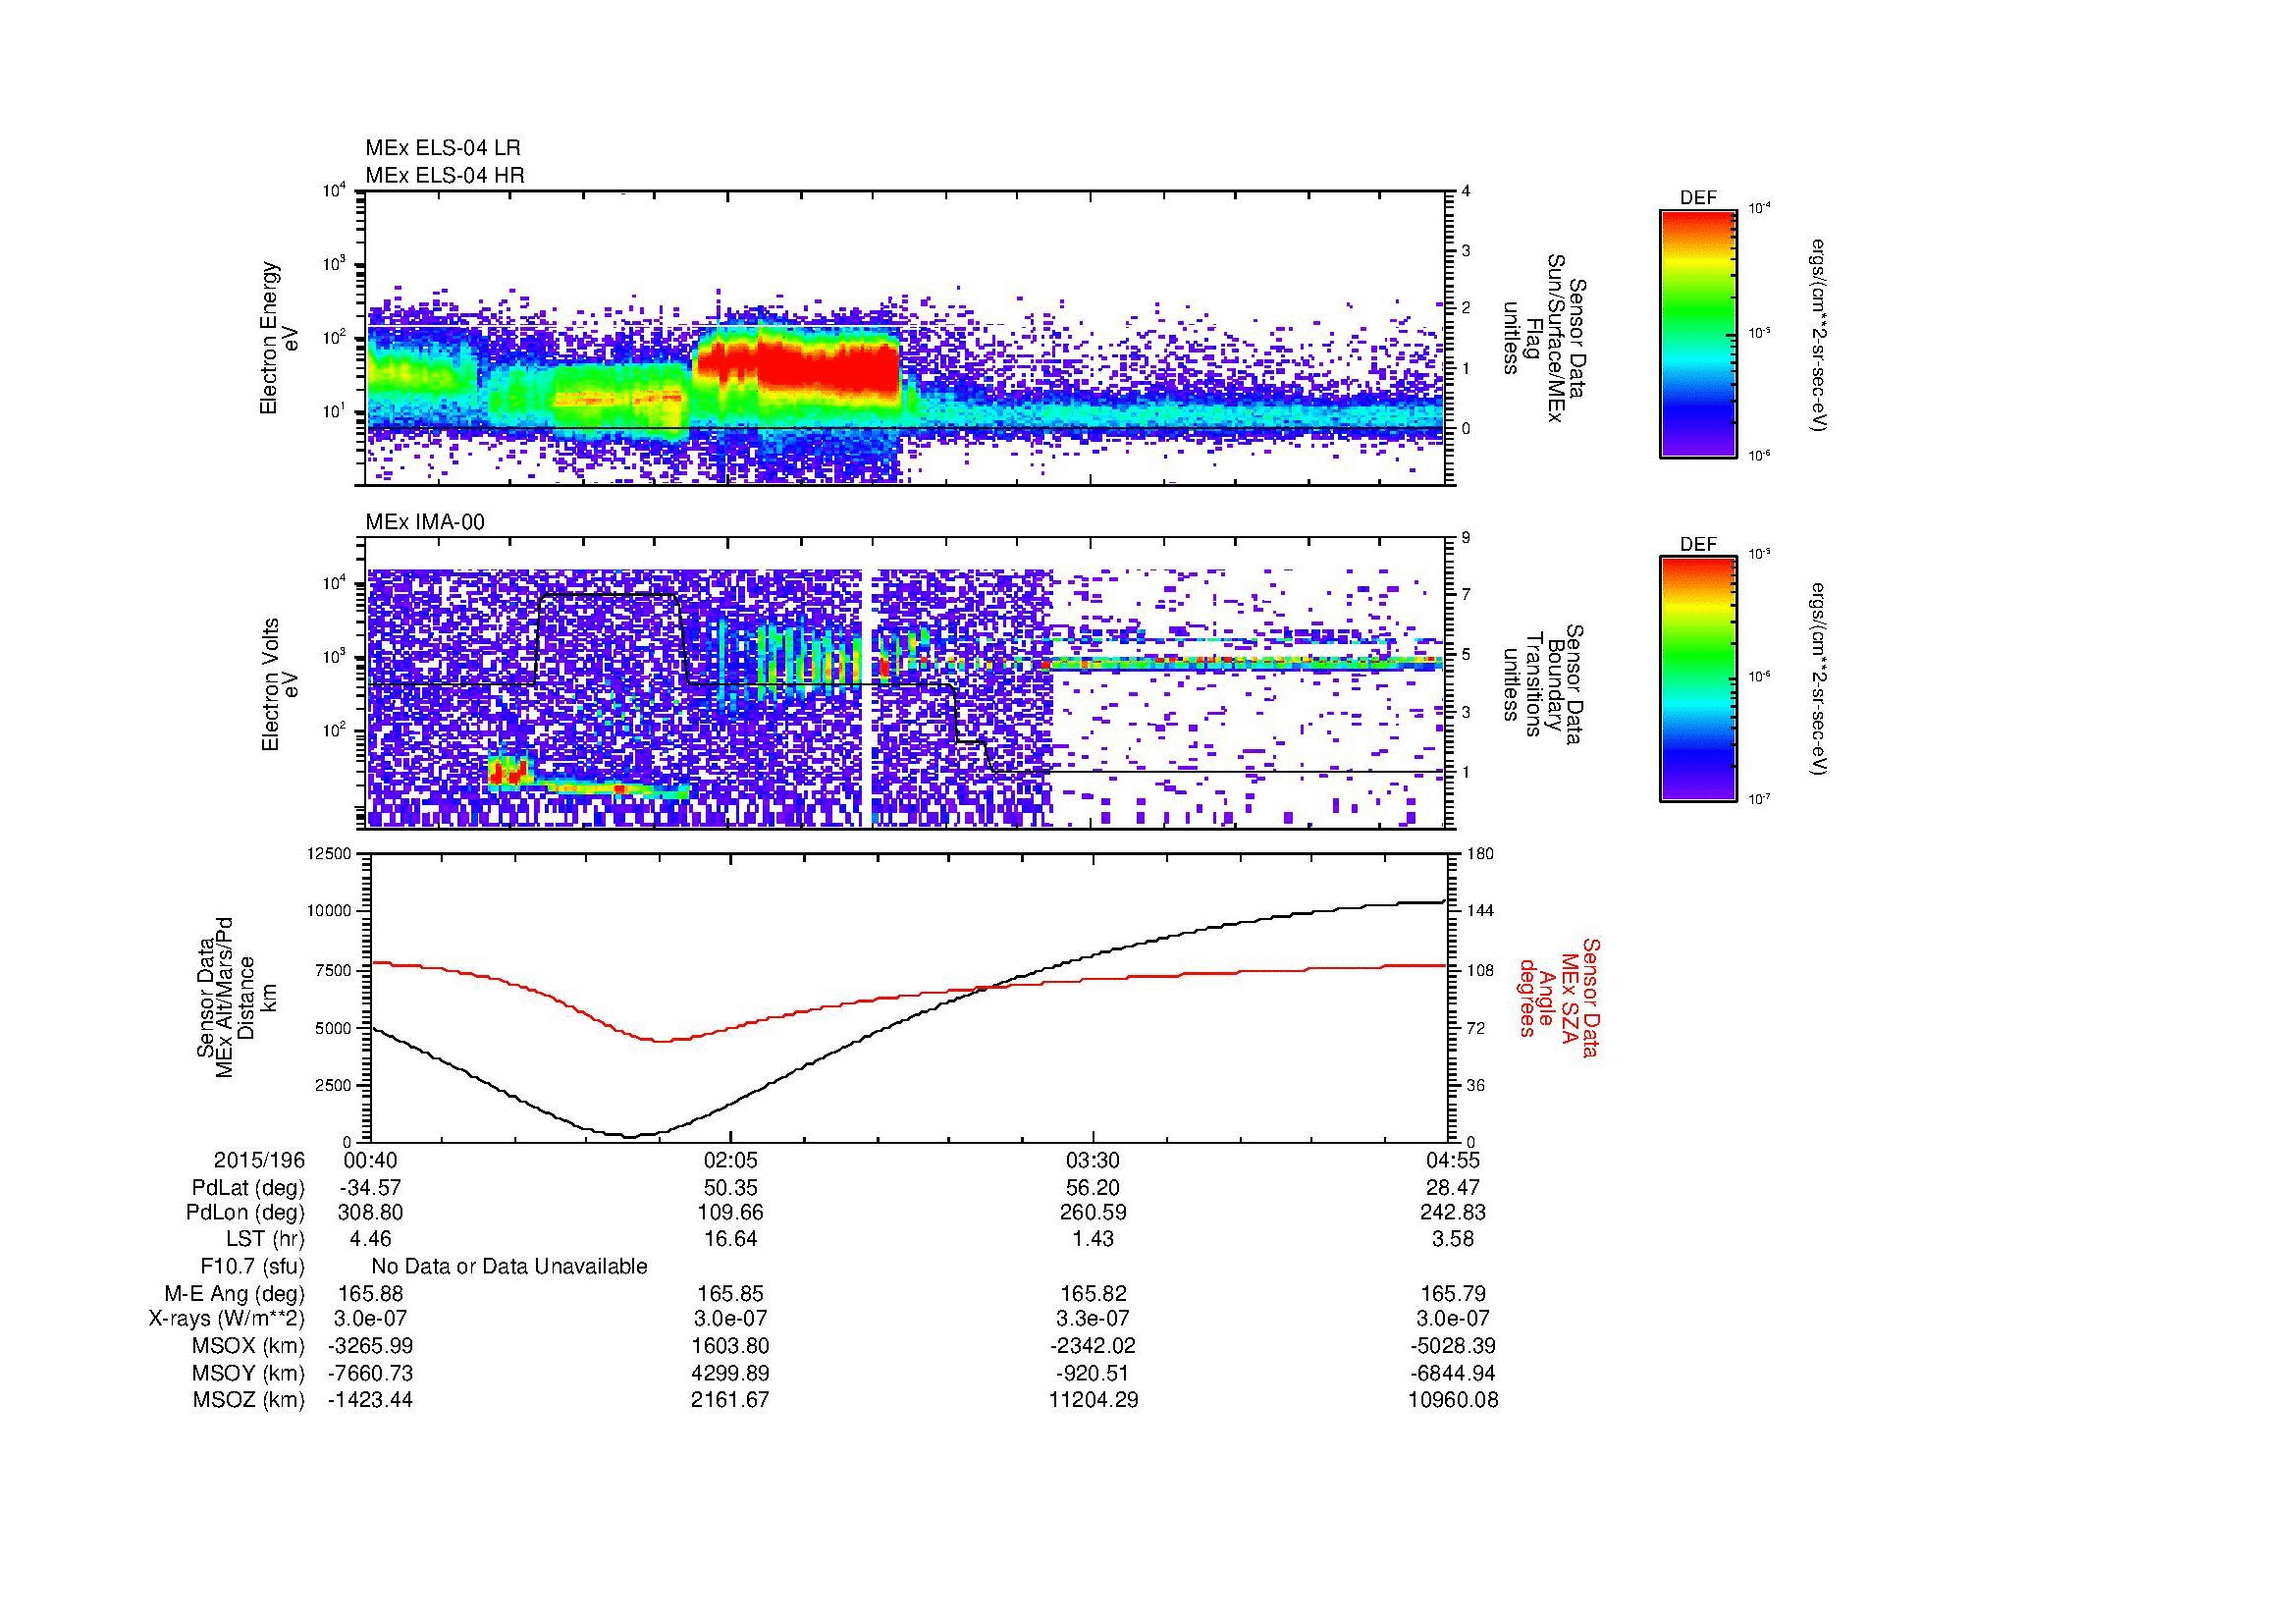
Task: Click MSOX value -5028.39
Action: (1453, 1346)
